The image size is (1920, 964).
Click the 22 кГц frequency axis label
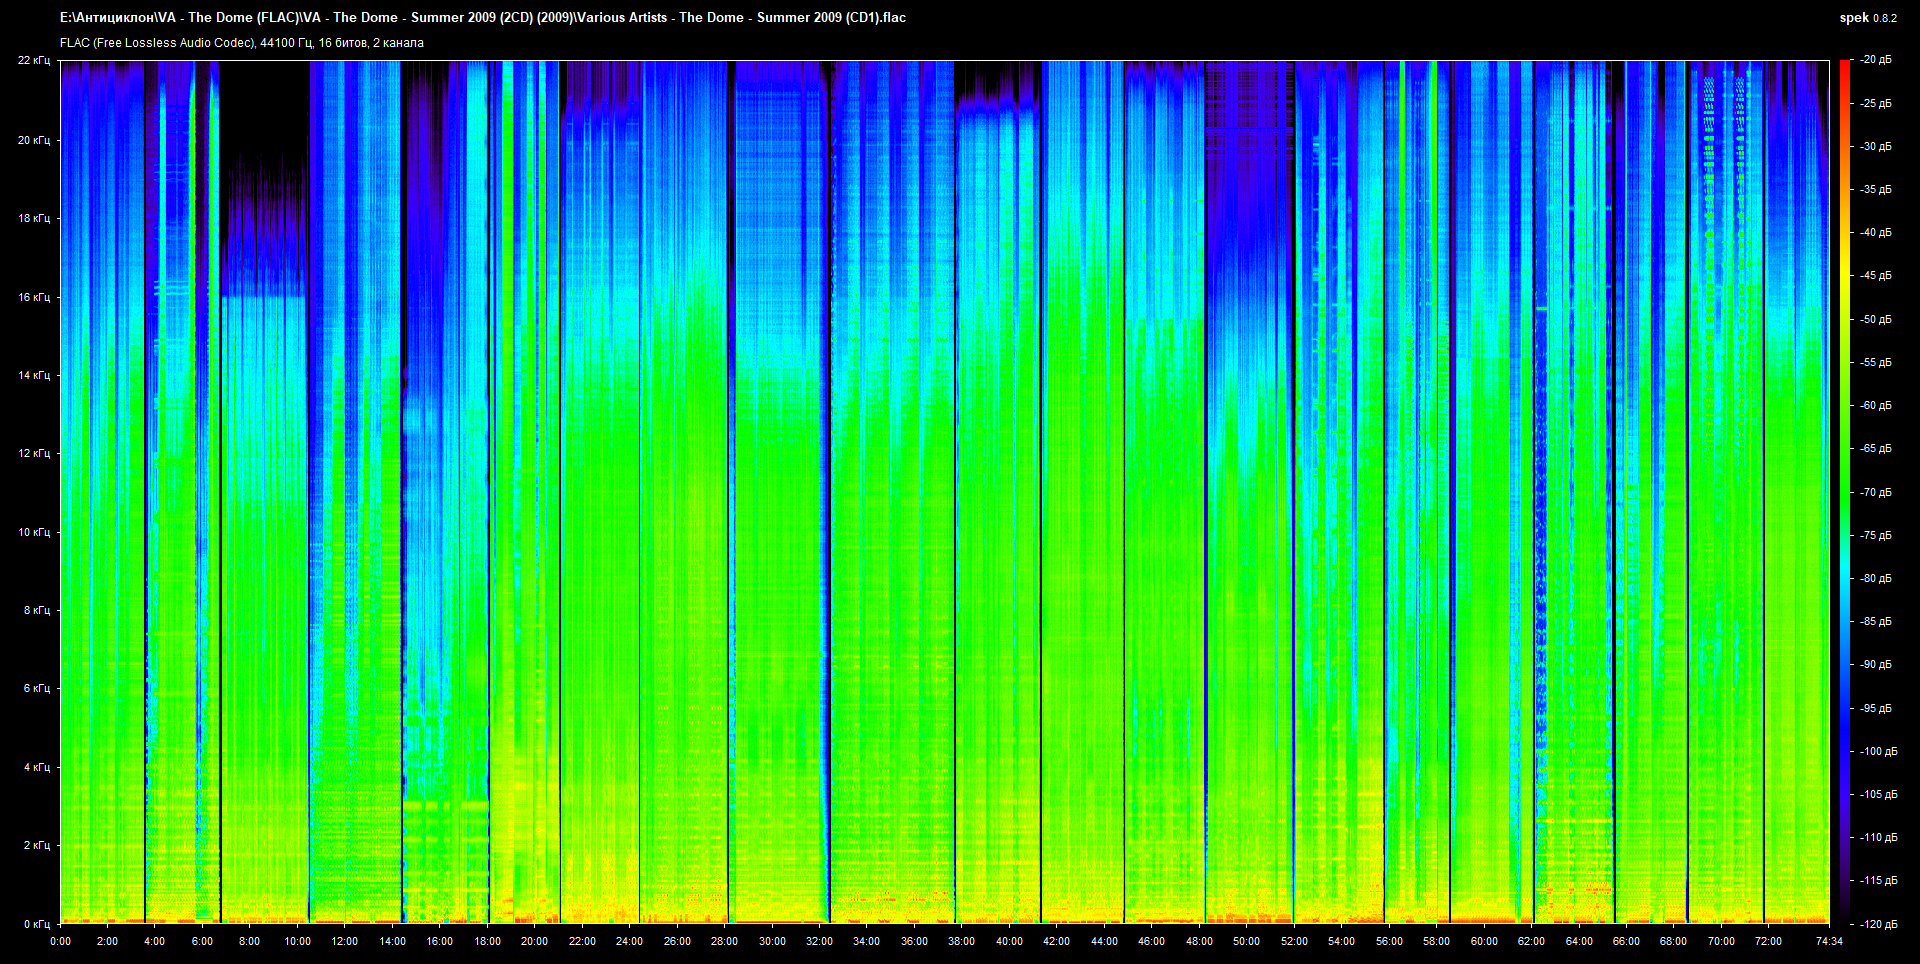(x=34, y=61)
